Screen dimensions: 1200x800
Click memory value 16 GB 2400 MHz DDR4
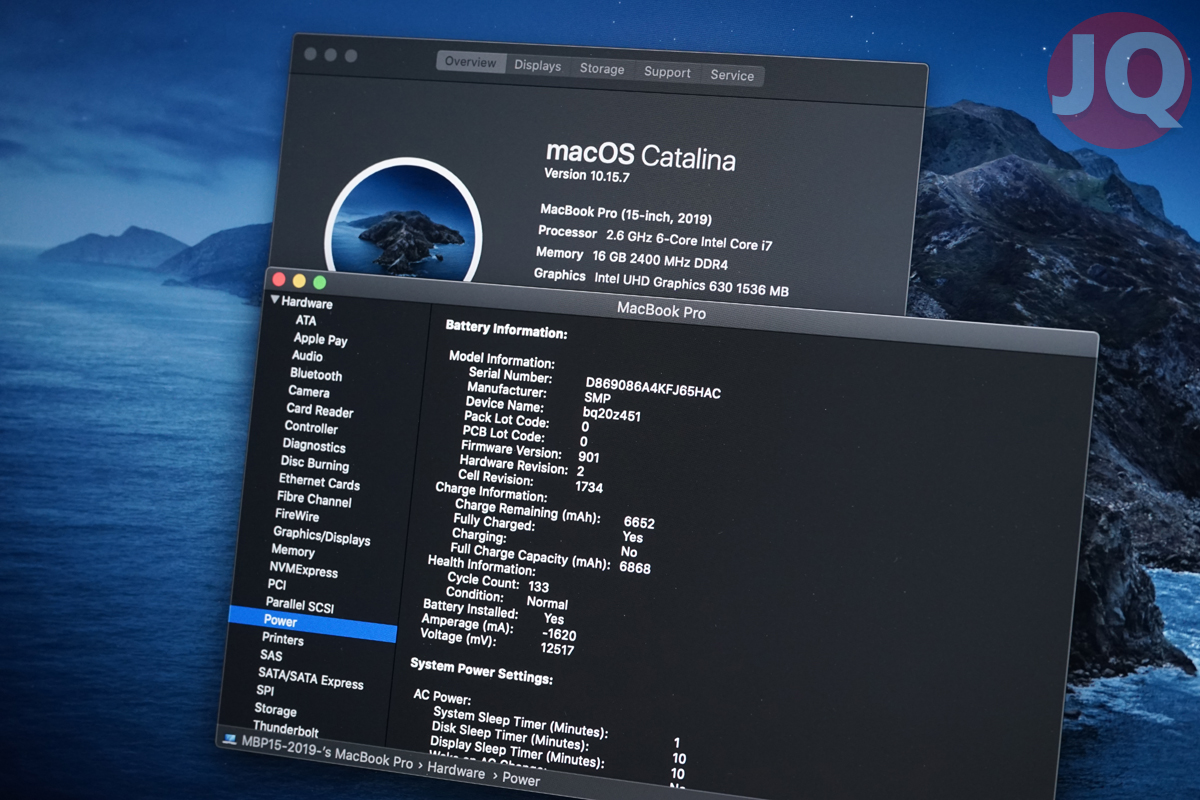click(x=660, y=259)
